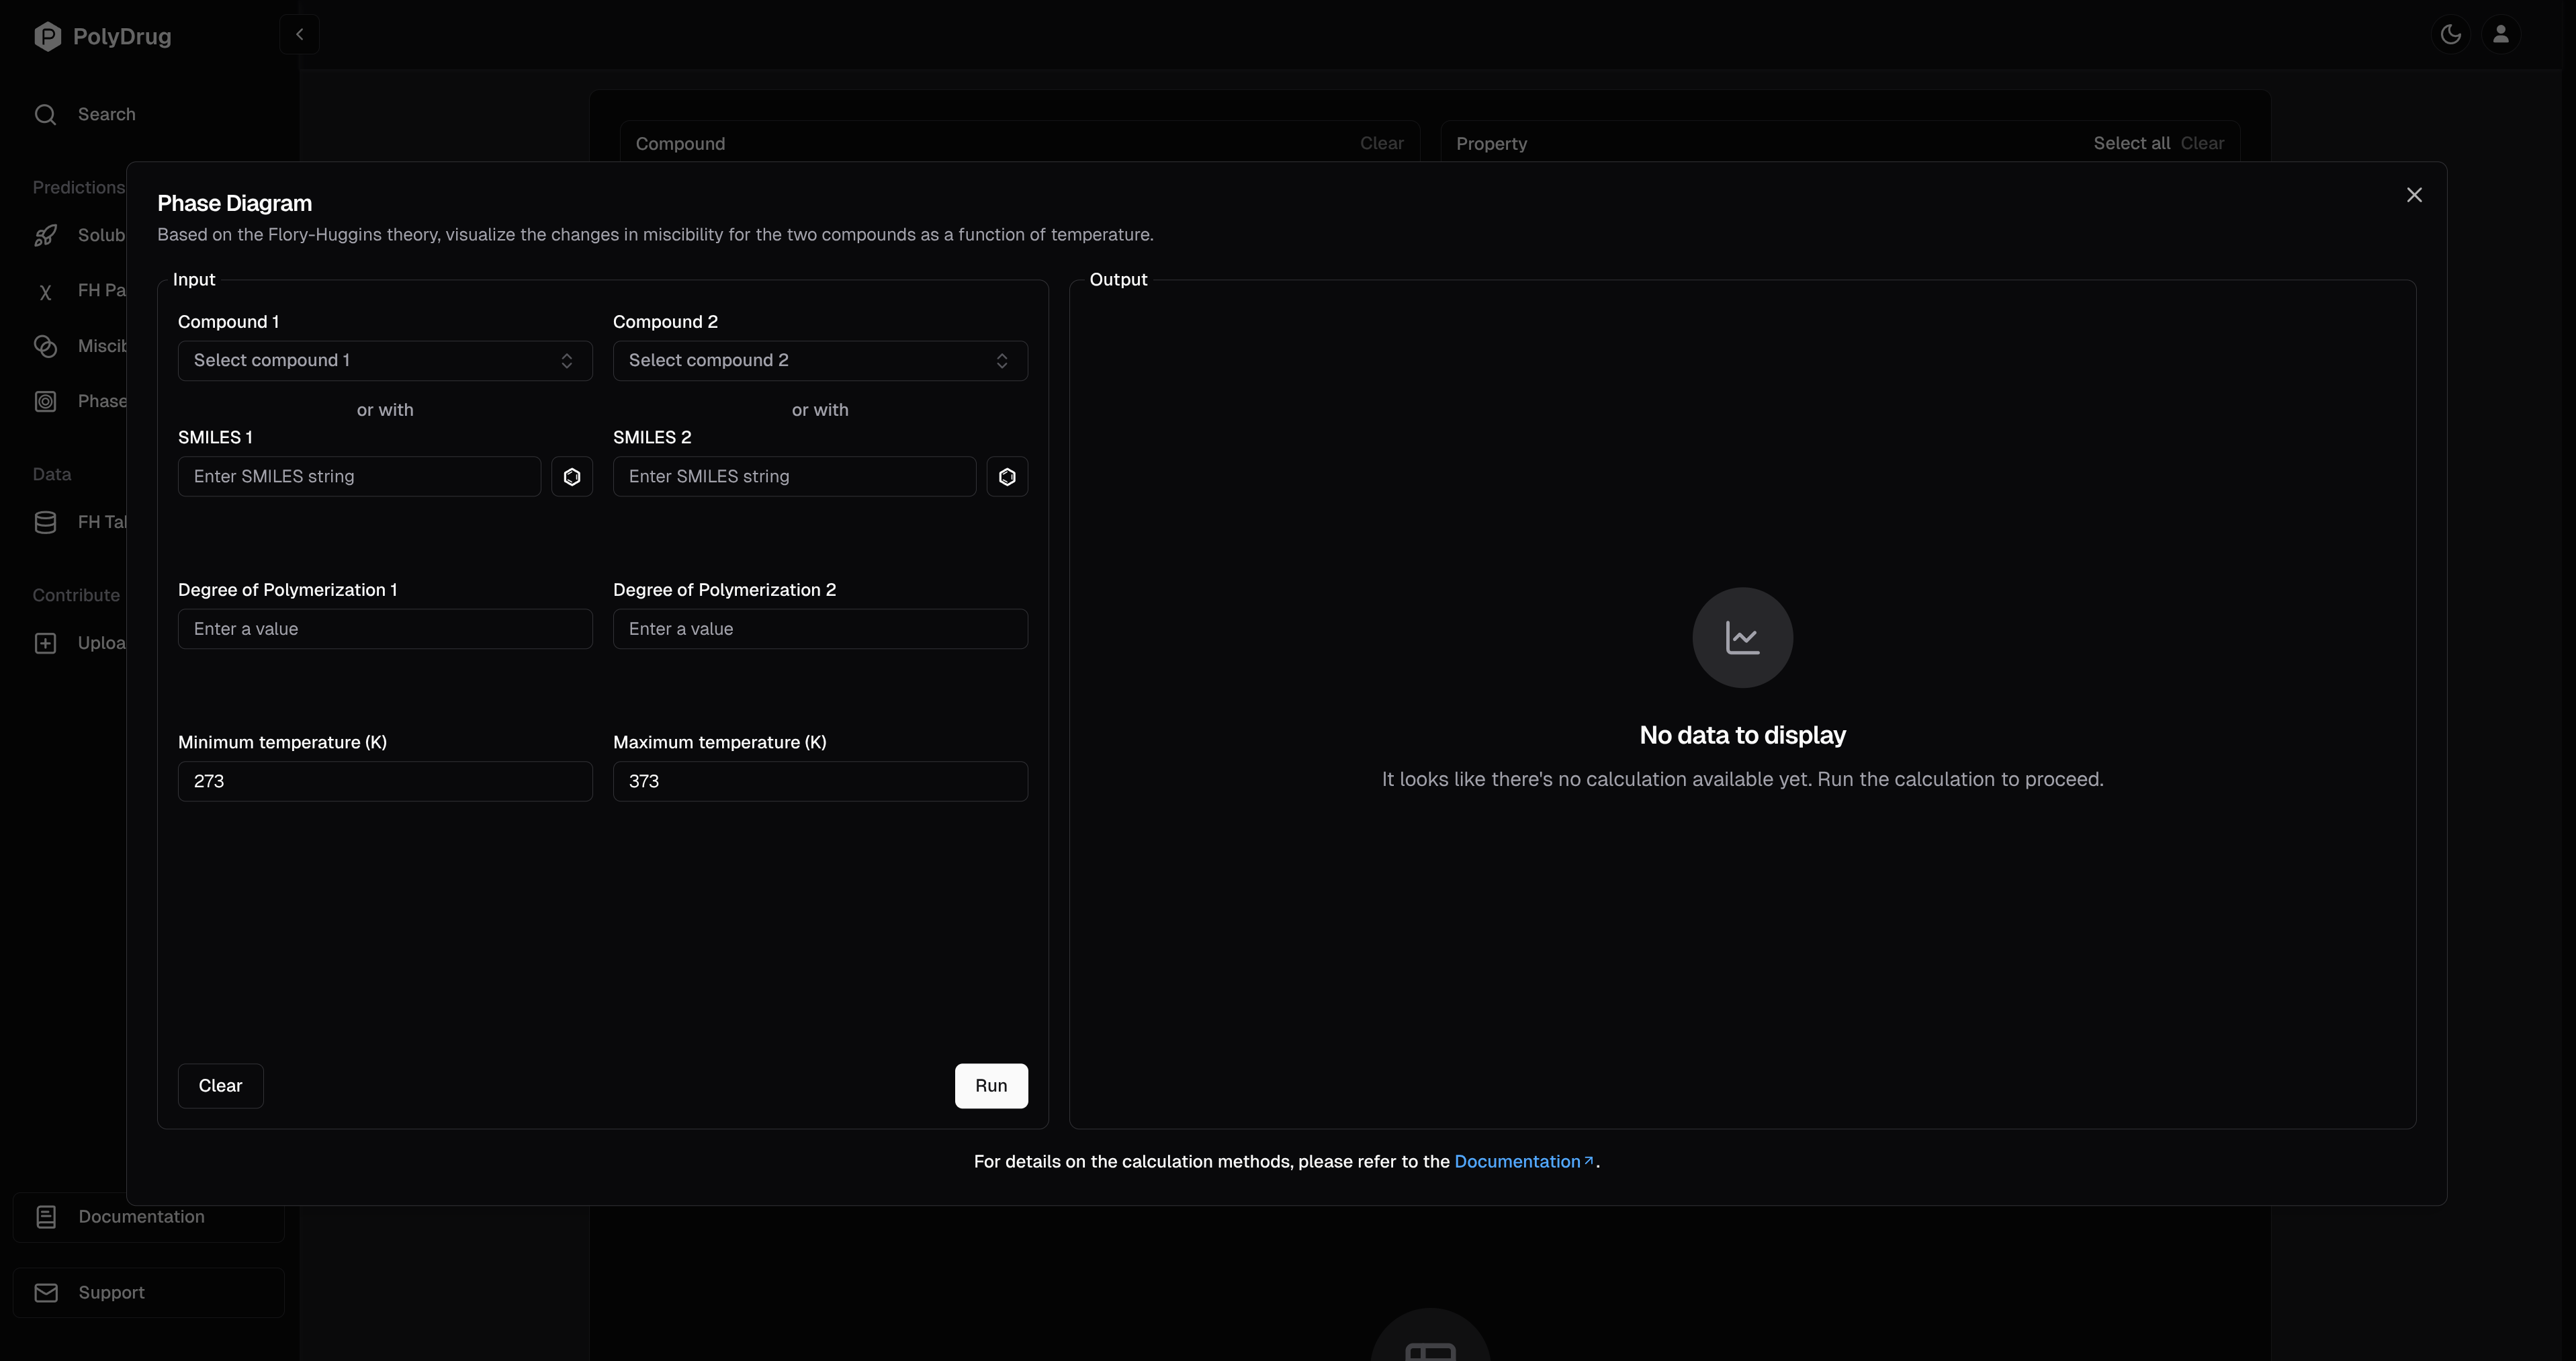Click Maximum temperature field showing 373
Viewport: 2576px width, 1361px height.
pyautogui.click(x=819, y=781)
